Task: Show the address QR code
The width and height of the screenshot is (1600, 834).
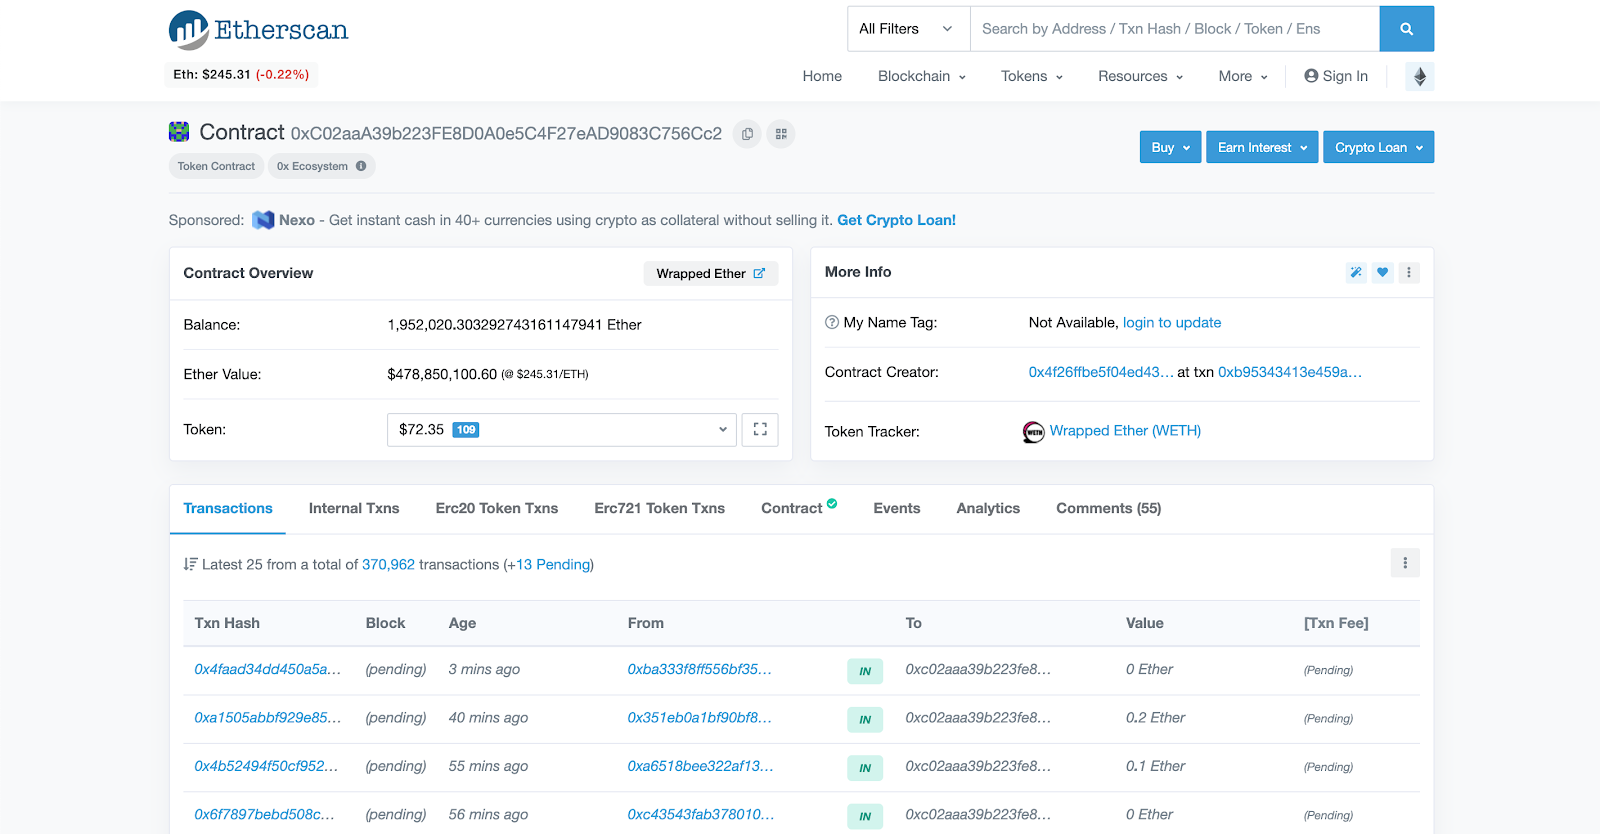Action: coord(781,134)
